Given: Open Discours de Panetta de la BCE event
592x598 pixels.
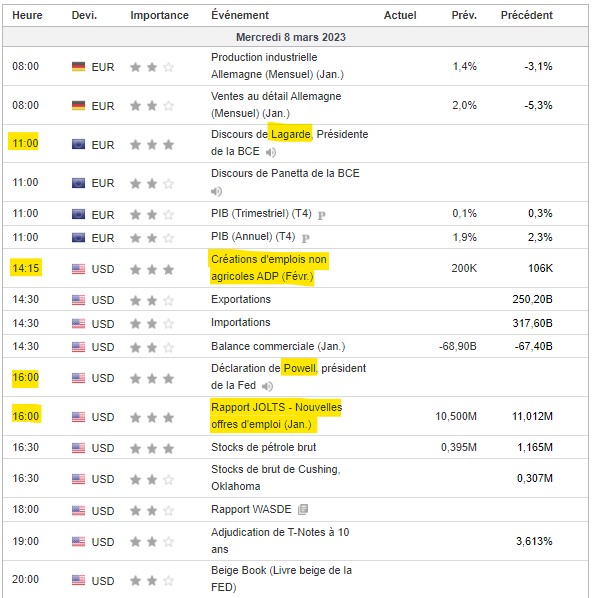Looking at the screenshot, I should [x=285, y=174].
